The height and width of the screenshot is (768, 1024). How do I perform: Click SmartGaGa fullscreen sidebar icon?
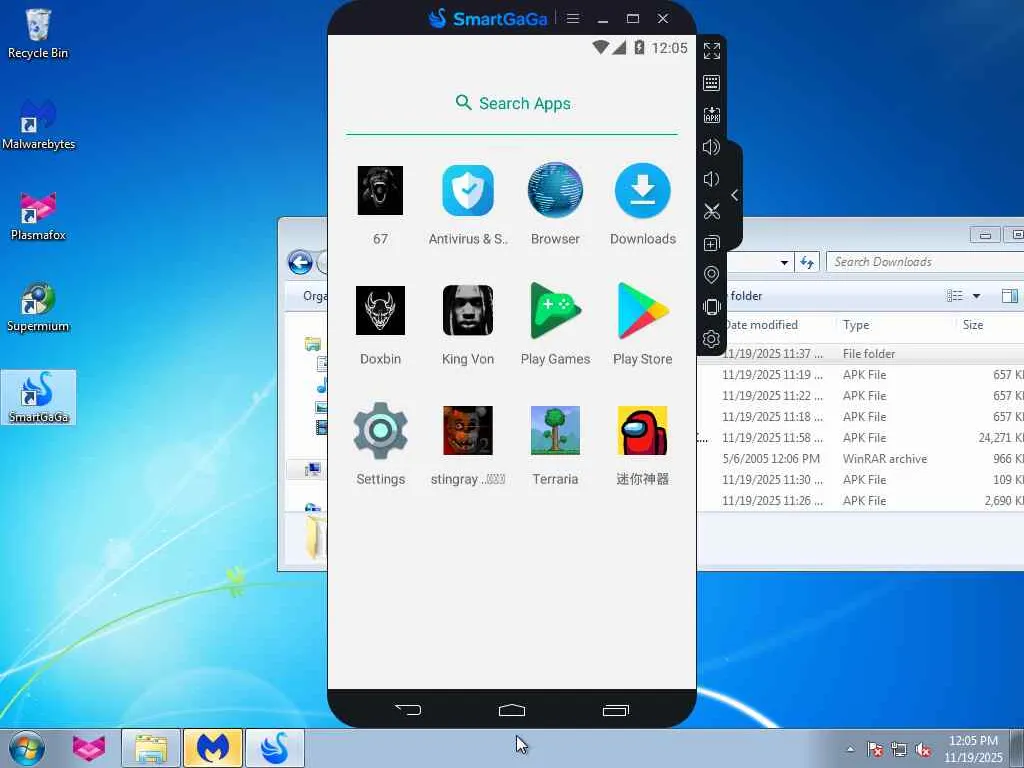[x=712, y=51]
